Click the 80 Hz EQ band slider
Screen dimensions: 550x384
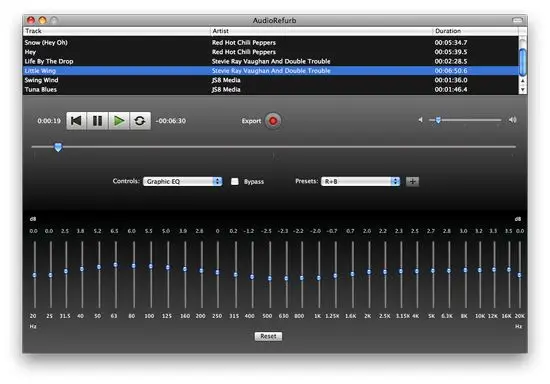[134, 275]
